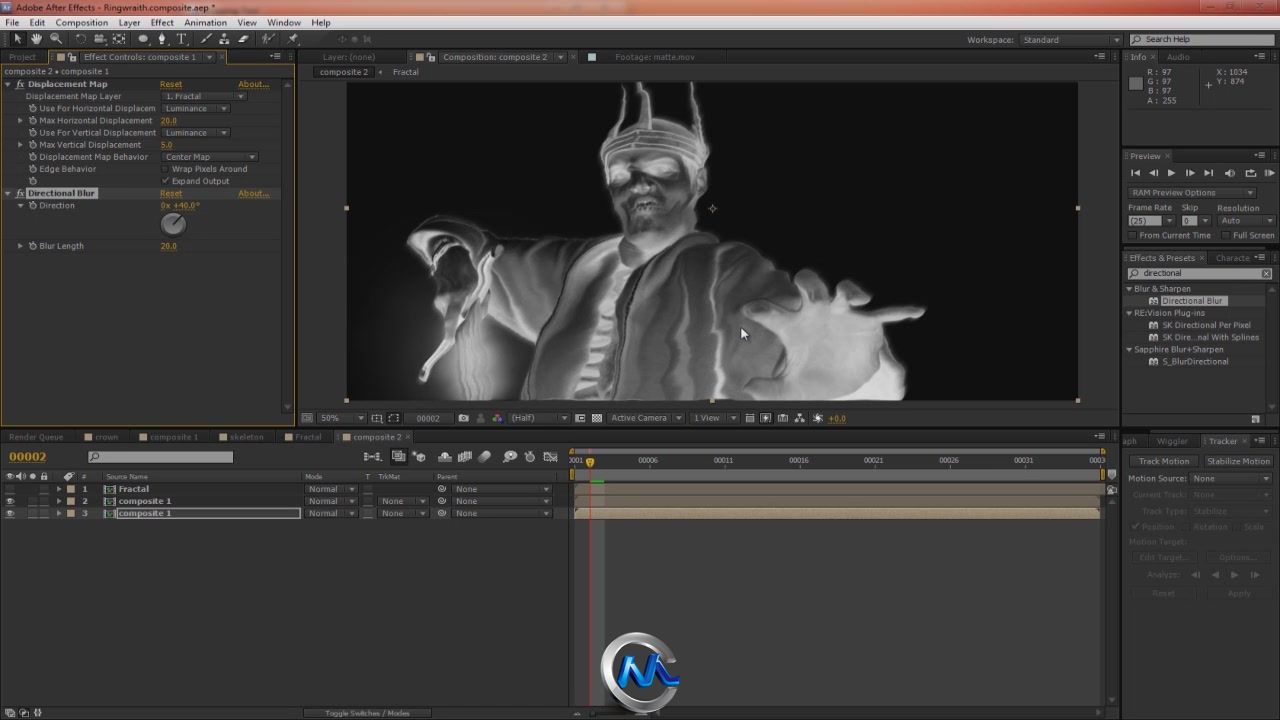Uncheck Expand Output checkbox

point(165,181)
